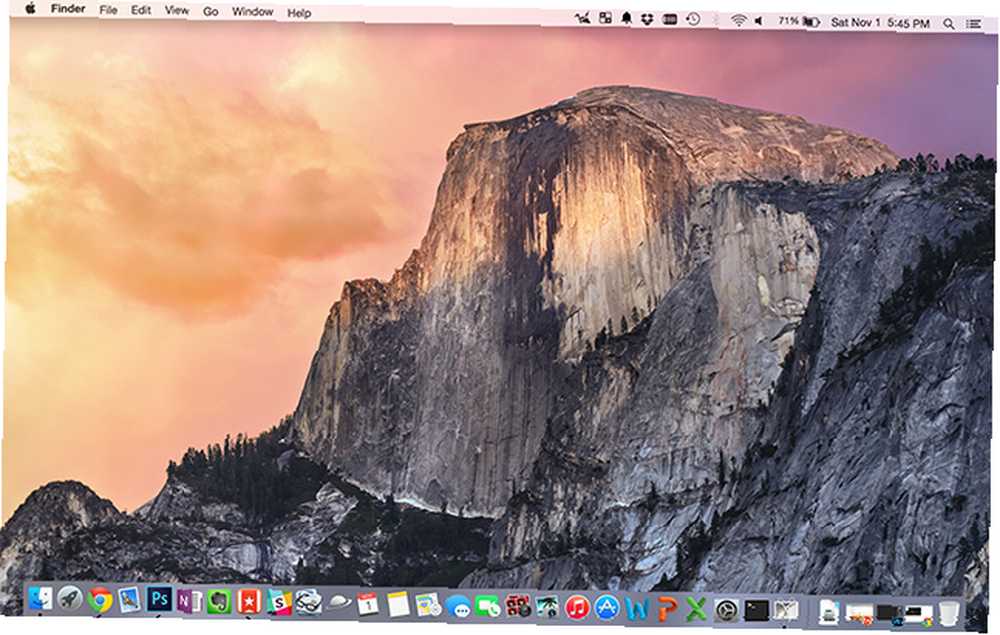Image resolution: width=1000 pixels, height=635 pixels.
Task: Click the bell notification status icon
Action: 627,19
